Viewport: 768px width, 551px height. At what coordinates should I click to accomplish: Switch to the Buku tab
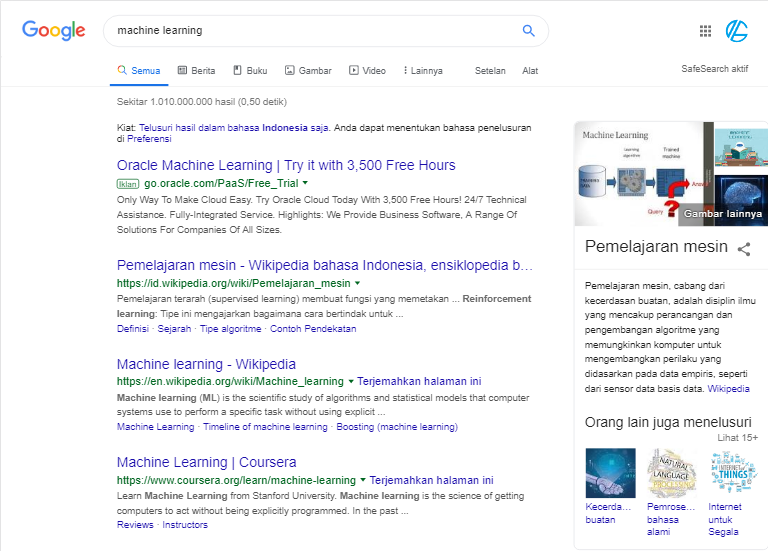(250, 71)
